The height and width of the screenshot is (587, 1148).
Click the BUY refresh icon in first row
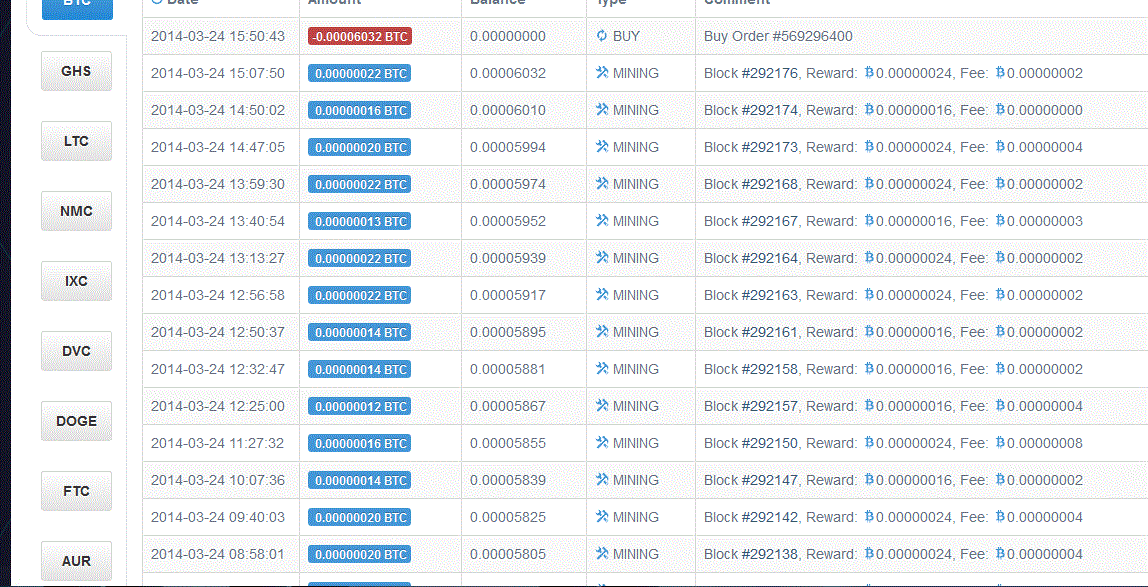pos(602,36)
